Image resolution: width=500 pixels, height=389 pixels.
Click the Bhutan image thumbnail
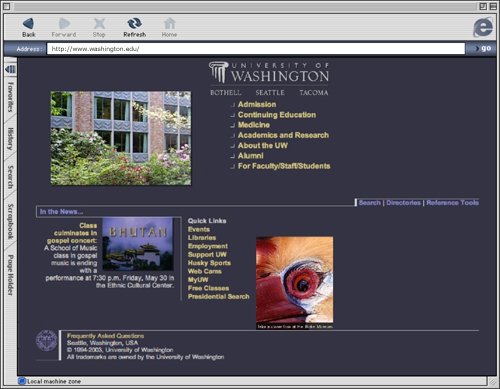click(138, 244)
